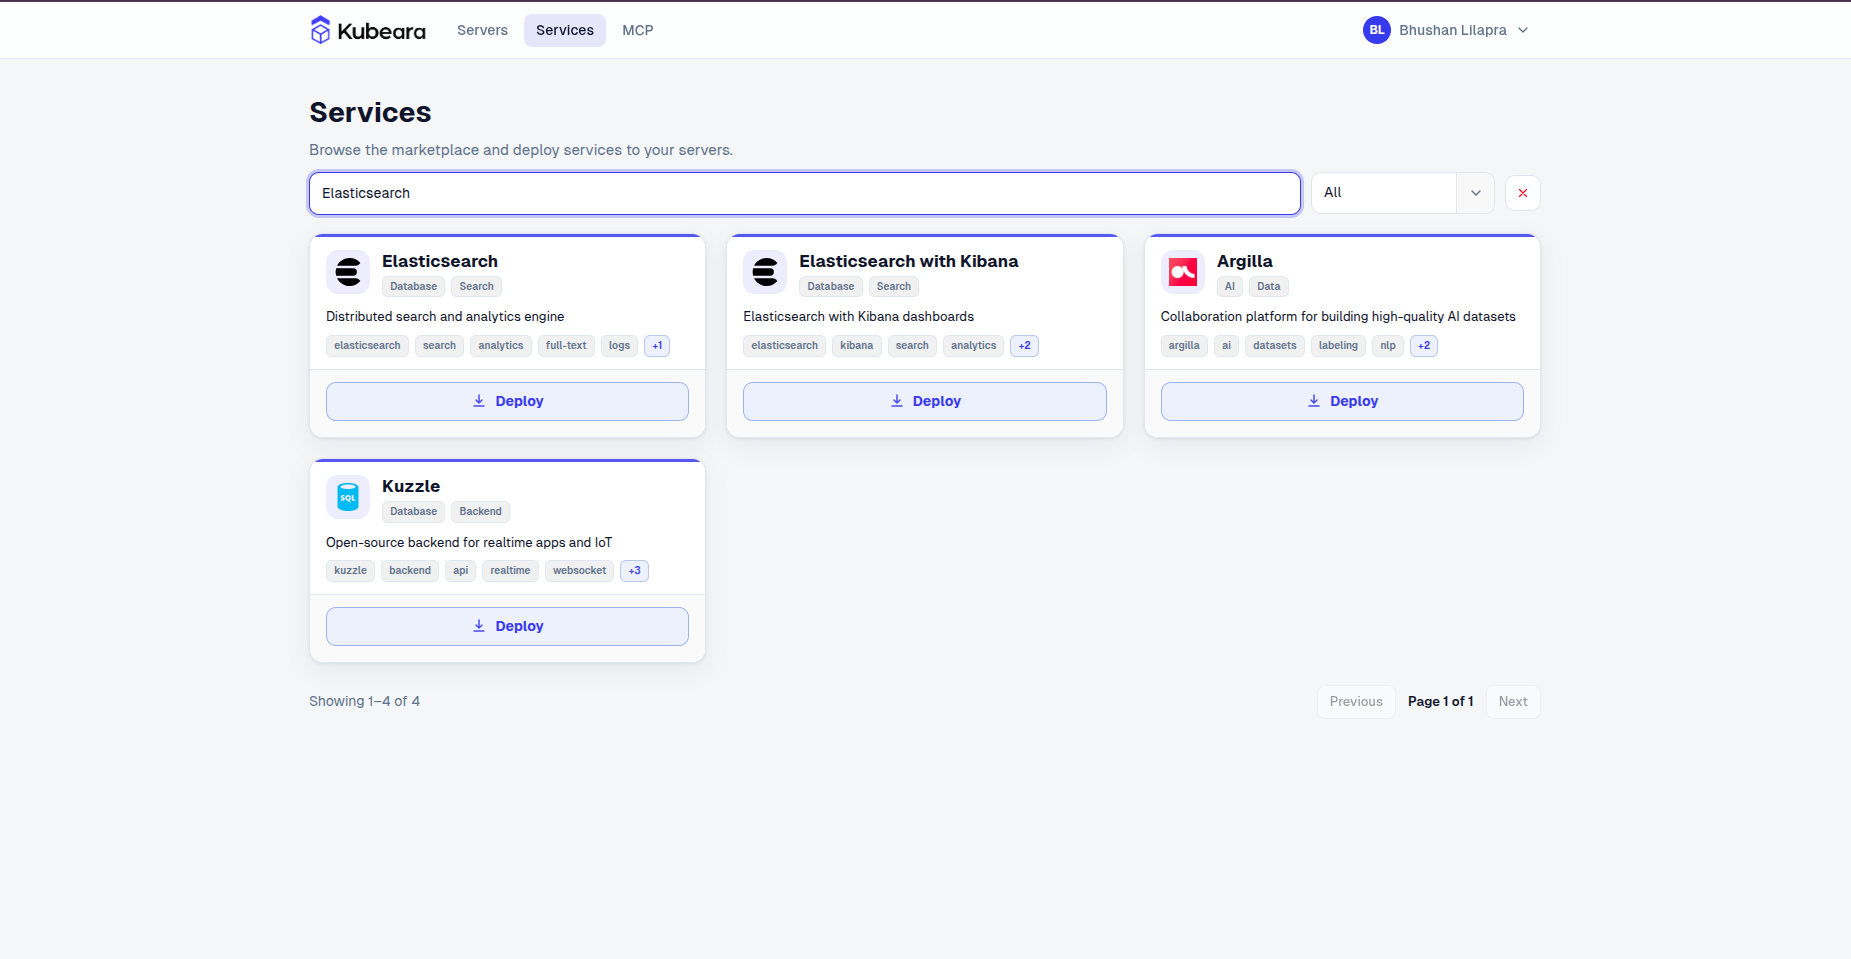Click the Previous page button
1851x959 pixels.
coord(1356,701)
